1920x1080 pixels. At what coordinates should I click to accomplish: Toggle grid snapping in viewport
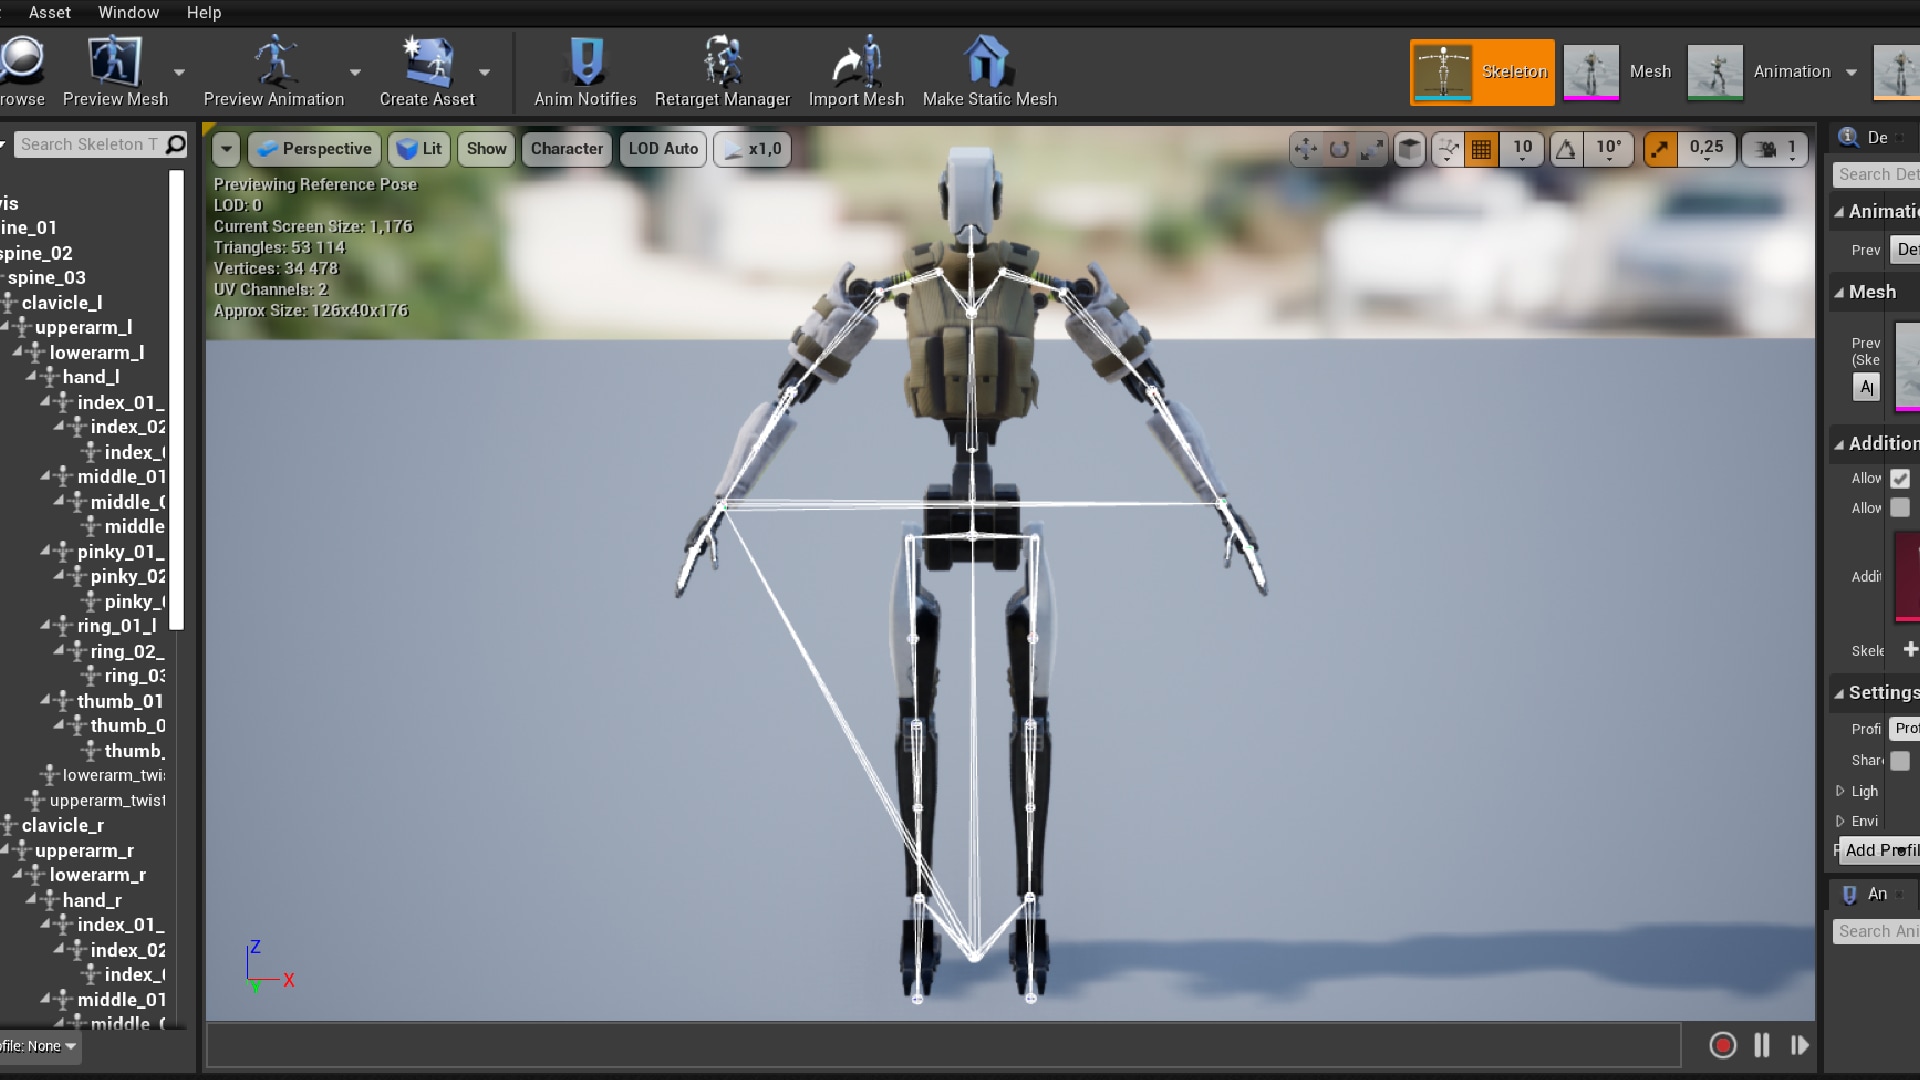(1481, 150)
